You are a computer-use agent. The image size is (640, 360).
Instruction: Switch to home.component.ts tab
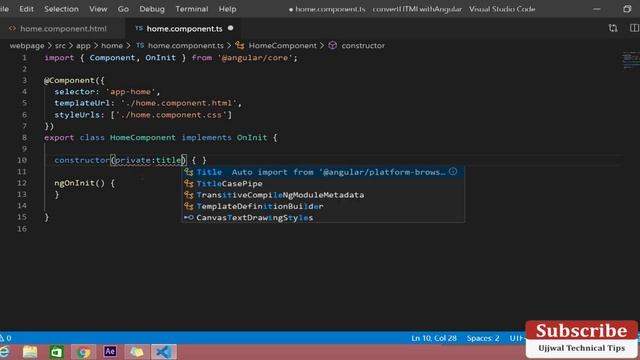[184, 29]
